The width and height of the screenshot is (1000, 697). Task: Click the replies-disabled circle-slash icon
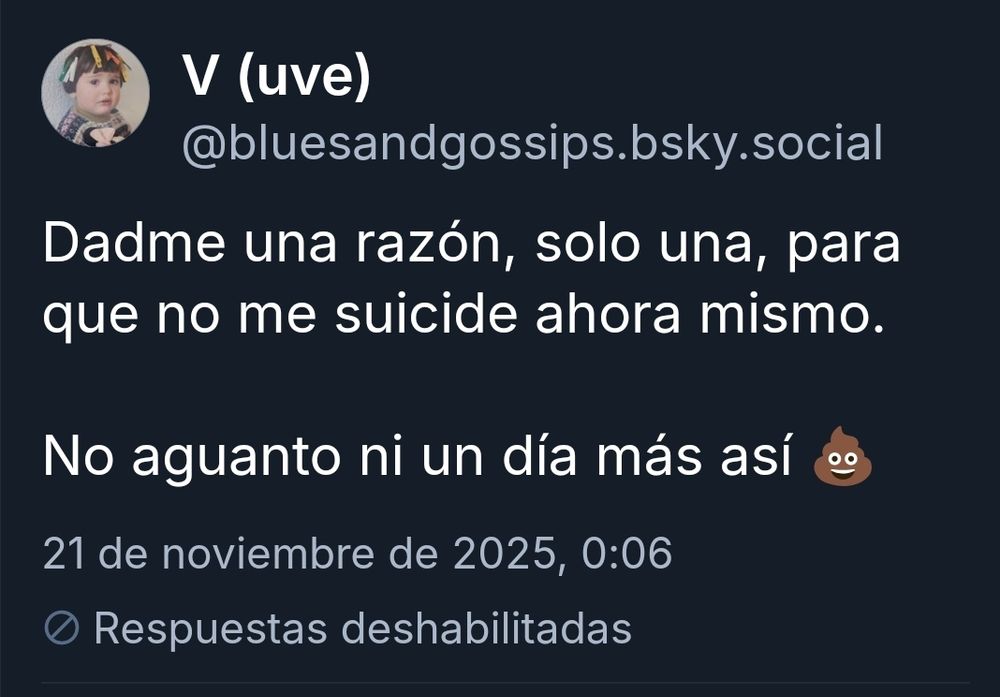pos(62,628)
